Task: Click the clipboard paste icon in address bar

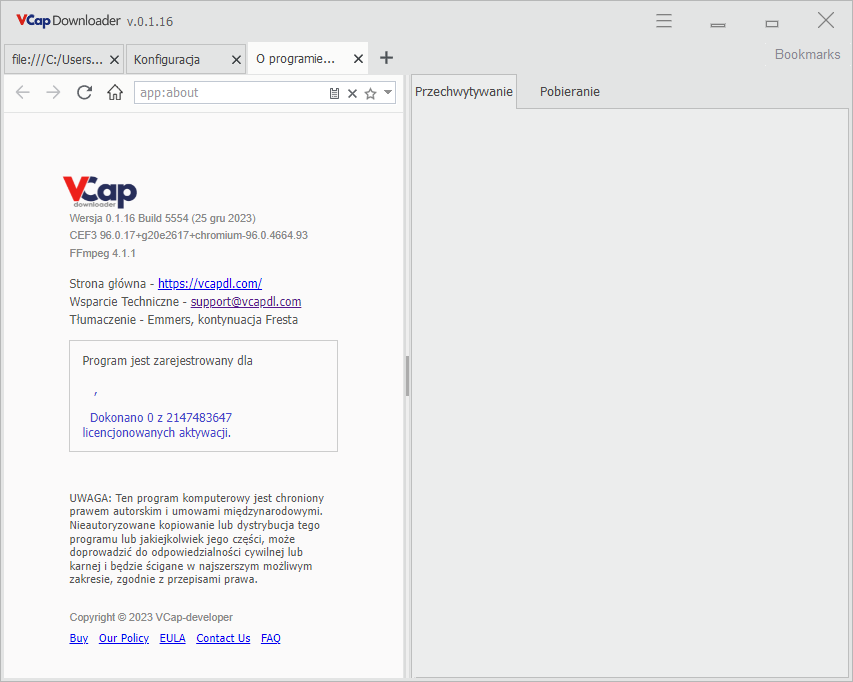Action: 335,94
